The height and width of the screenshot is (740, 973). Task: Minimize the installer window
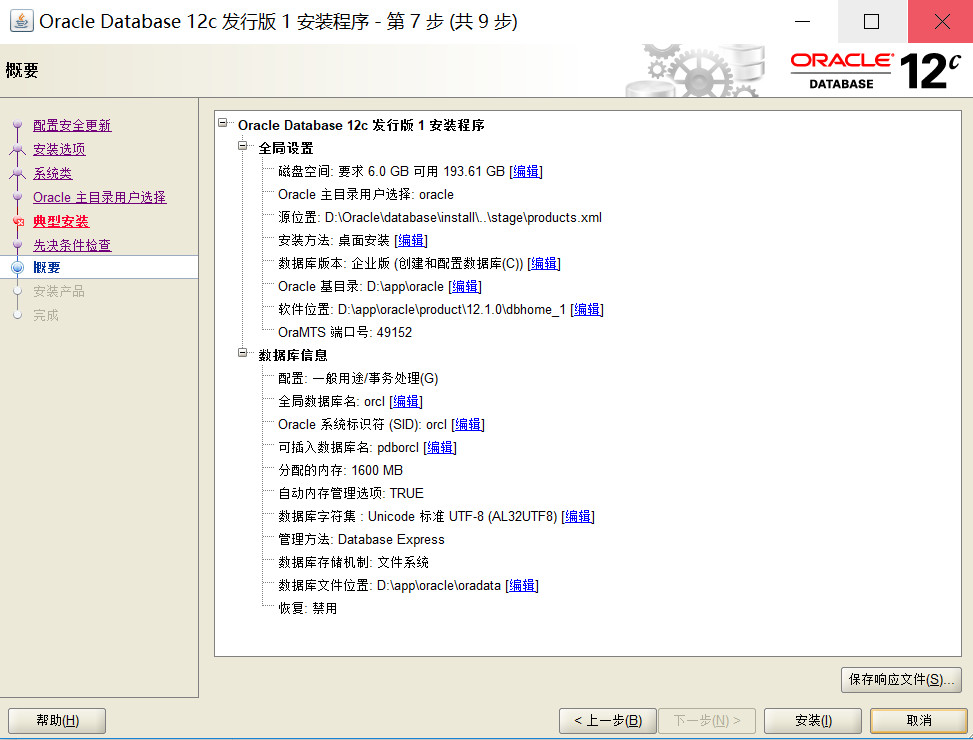click(802, 21)
